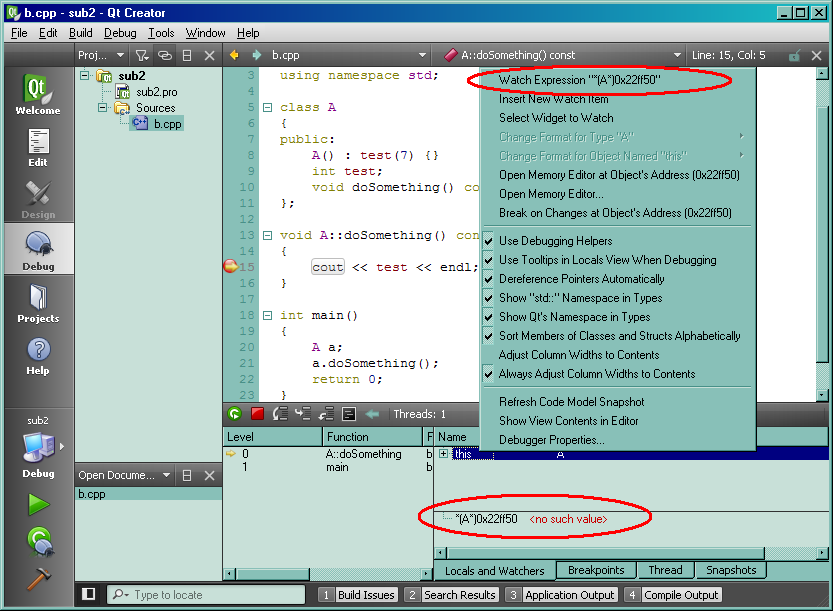The width and height of the screenshot is (833, 611).
Task: Click Step Over debugger icon
Action: (x=280, y=414)
